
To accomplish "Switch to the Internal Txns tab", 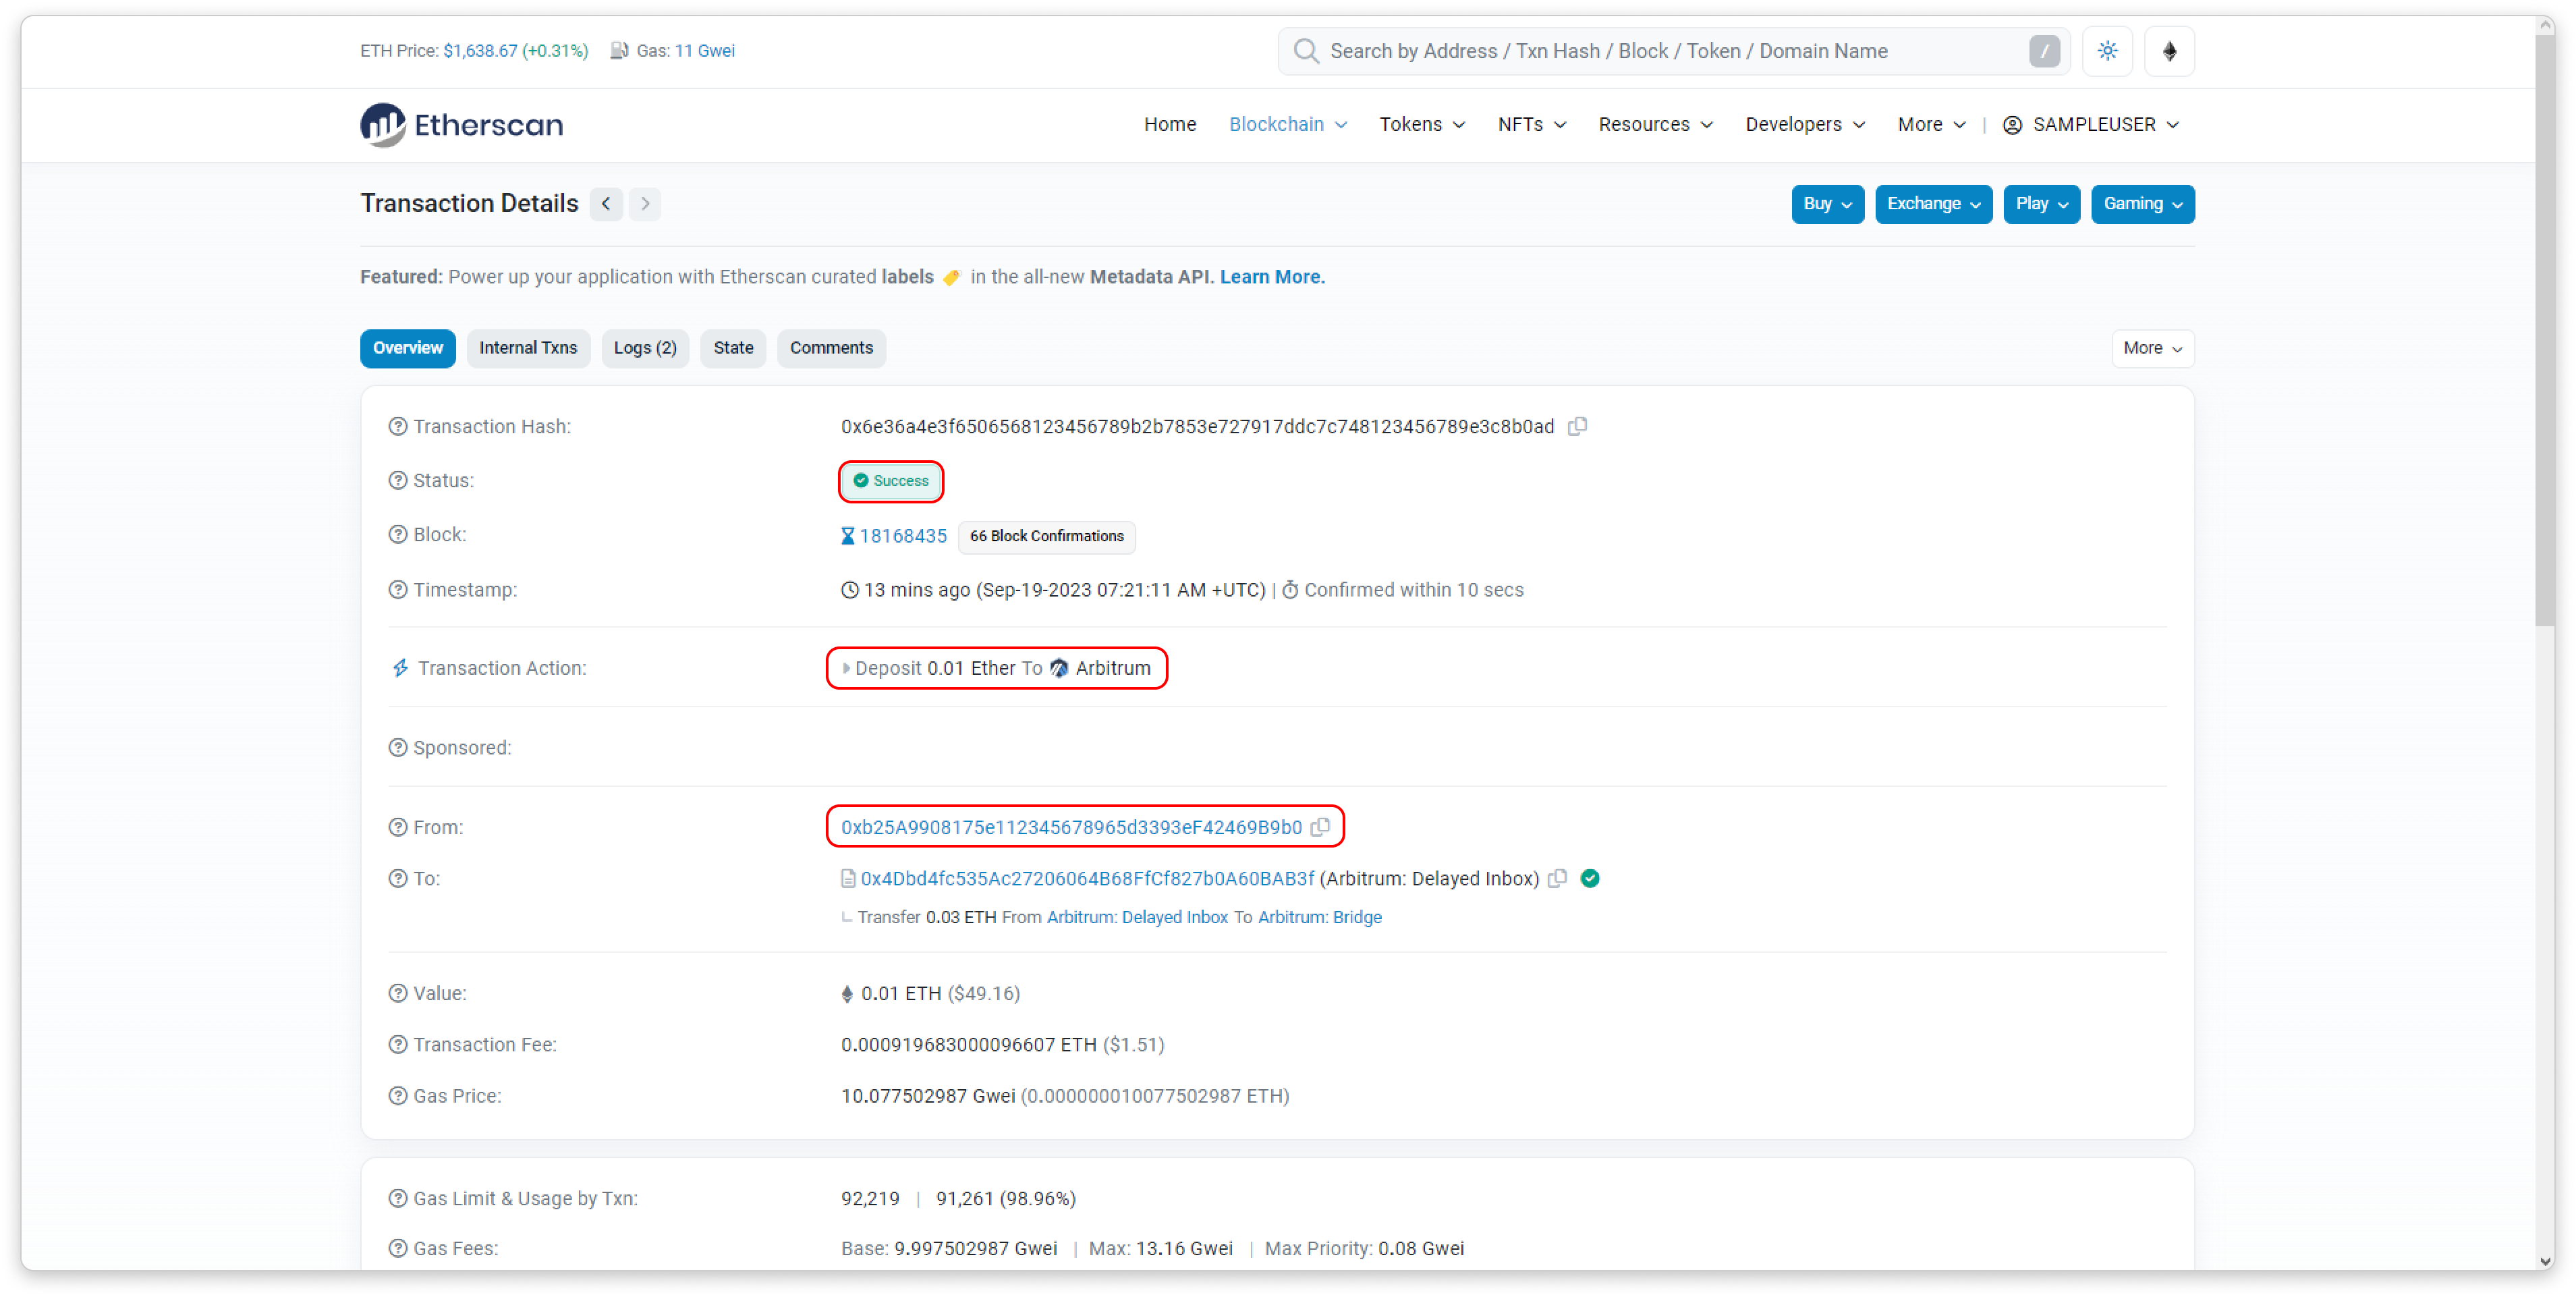I will (x=528, y=348).
